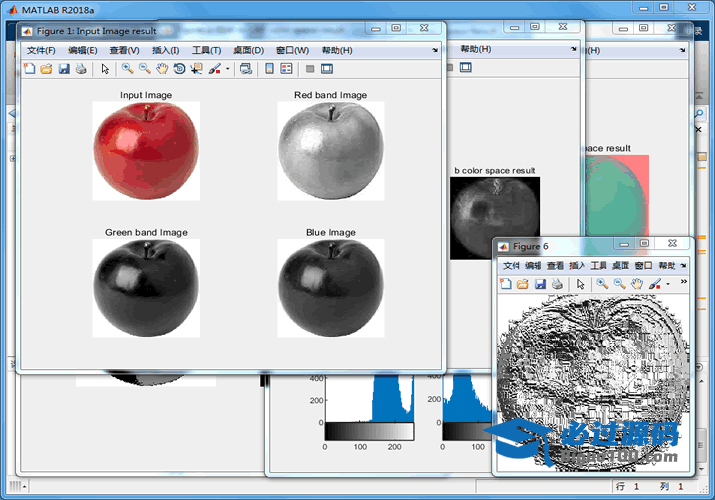Print Figure 6 with printer icon
This screenshot has height=500, width=715.
click(x=557, y=284)
